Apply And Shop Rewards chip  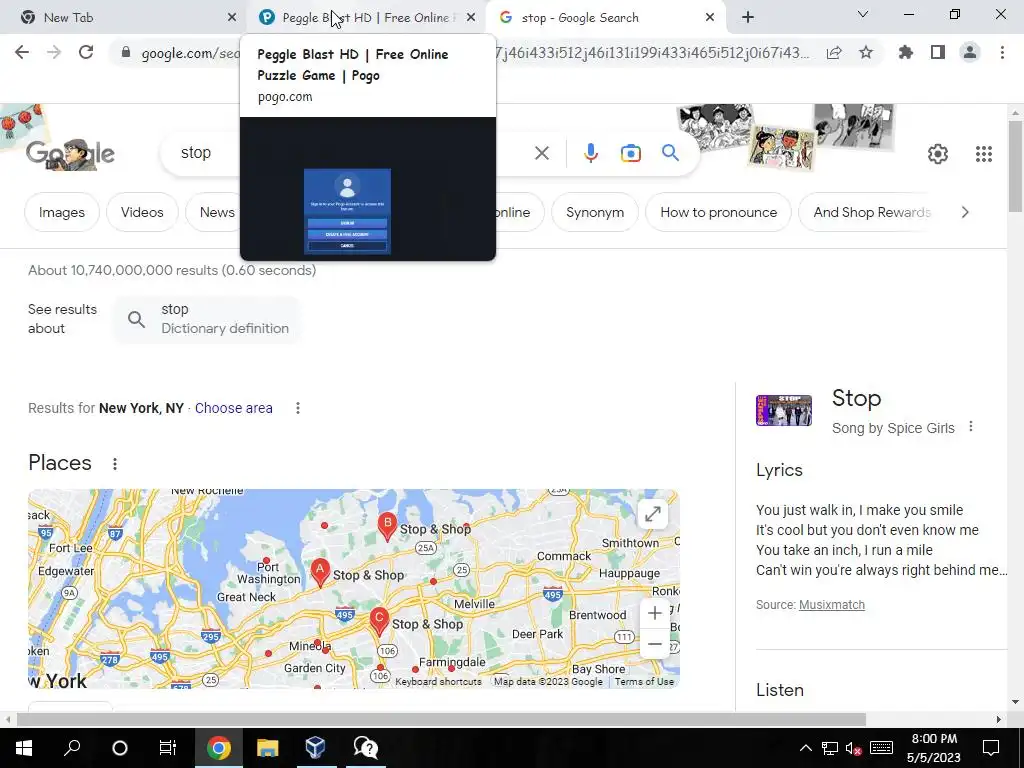871,212
